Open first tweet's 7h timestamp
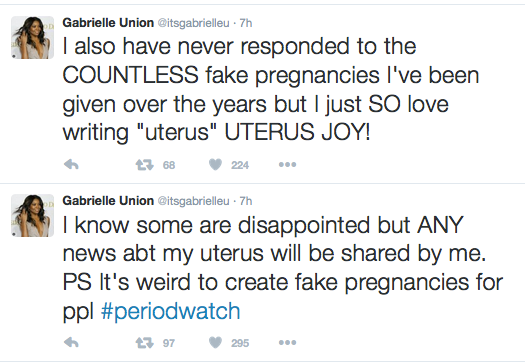 click(246, 23)
